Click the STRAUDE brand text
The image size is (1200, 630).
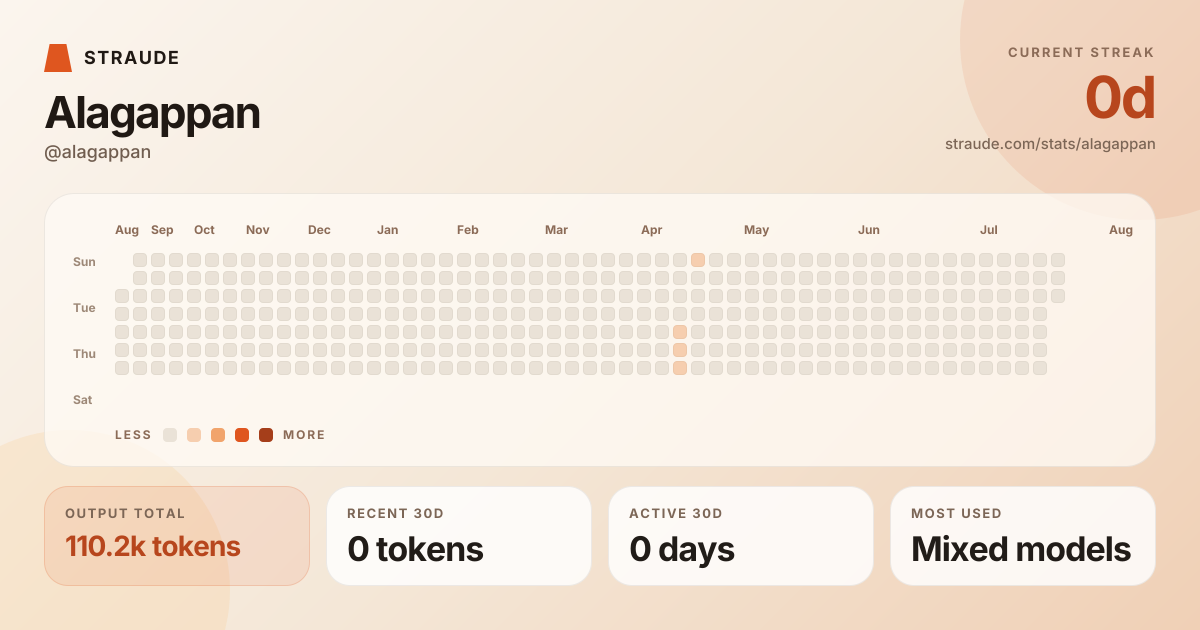(132, 58)
